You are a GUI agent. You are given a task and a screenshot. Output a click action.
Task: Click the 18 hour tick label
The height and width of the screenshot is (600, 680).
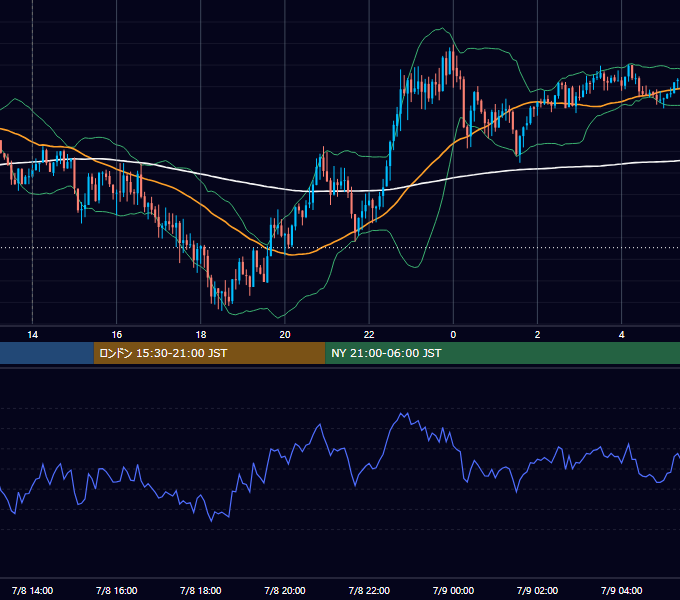tap(201, 335)
